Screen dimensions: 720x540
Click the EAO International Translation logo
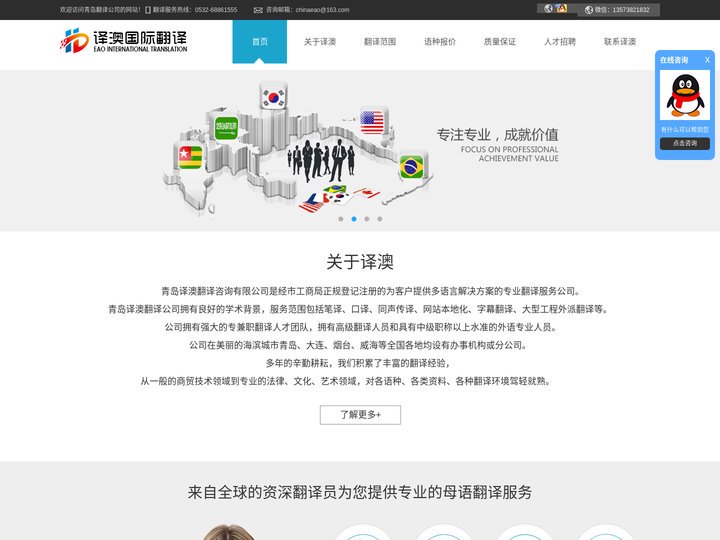click(x=124, y=41)
